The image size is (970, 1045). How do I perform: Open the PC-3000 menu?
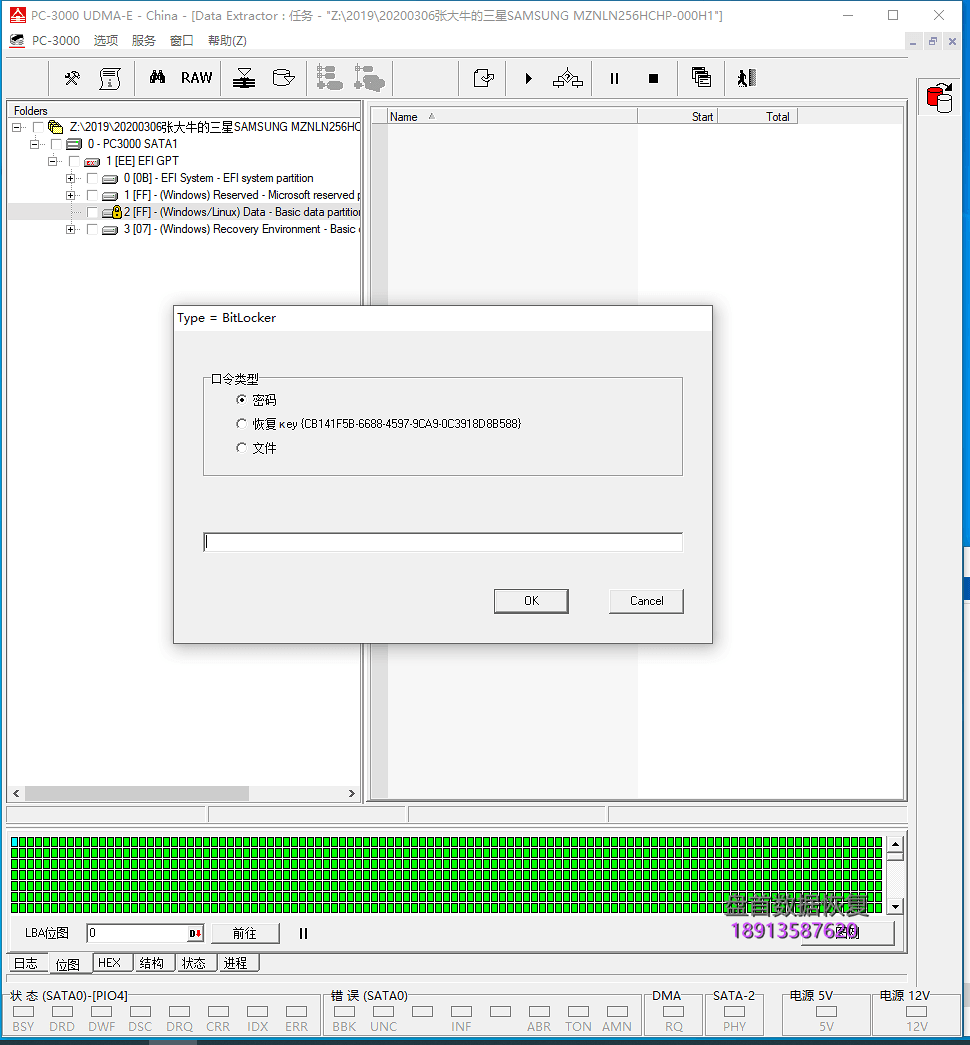tap(55, 41)
